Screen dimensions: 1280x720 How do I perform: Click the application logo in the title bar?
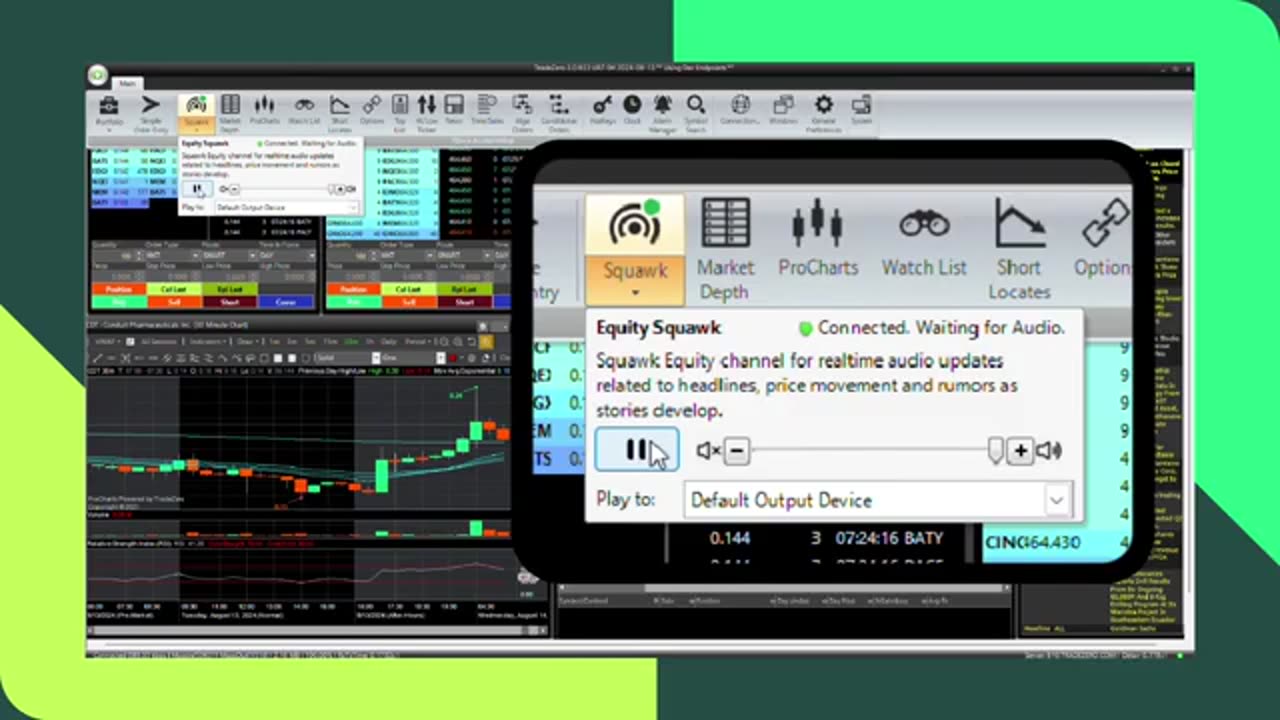click(98, 74)
